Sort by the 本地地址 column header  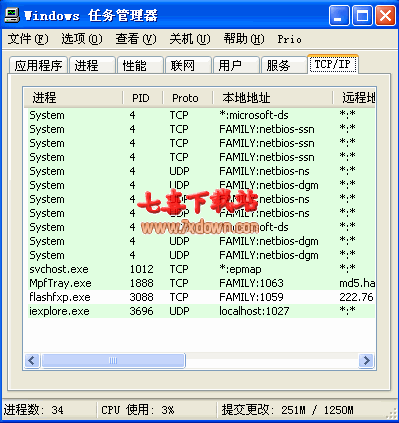(273, 98)
